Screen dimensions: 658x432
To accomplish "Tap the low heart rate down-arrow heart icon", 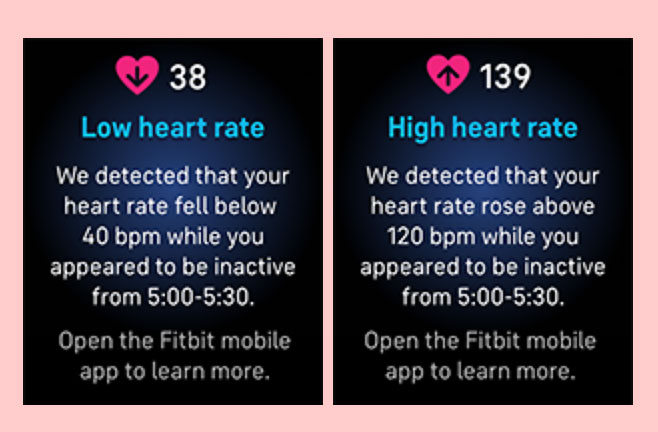I will [x=138, y=75].
